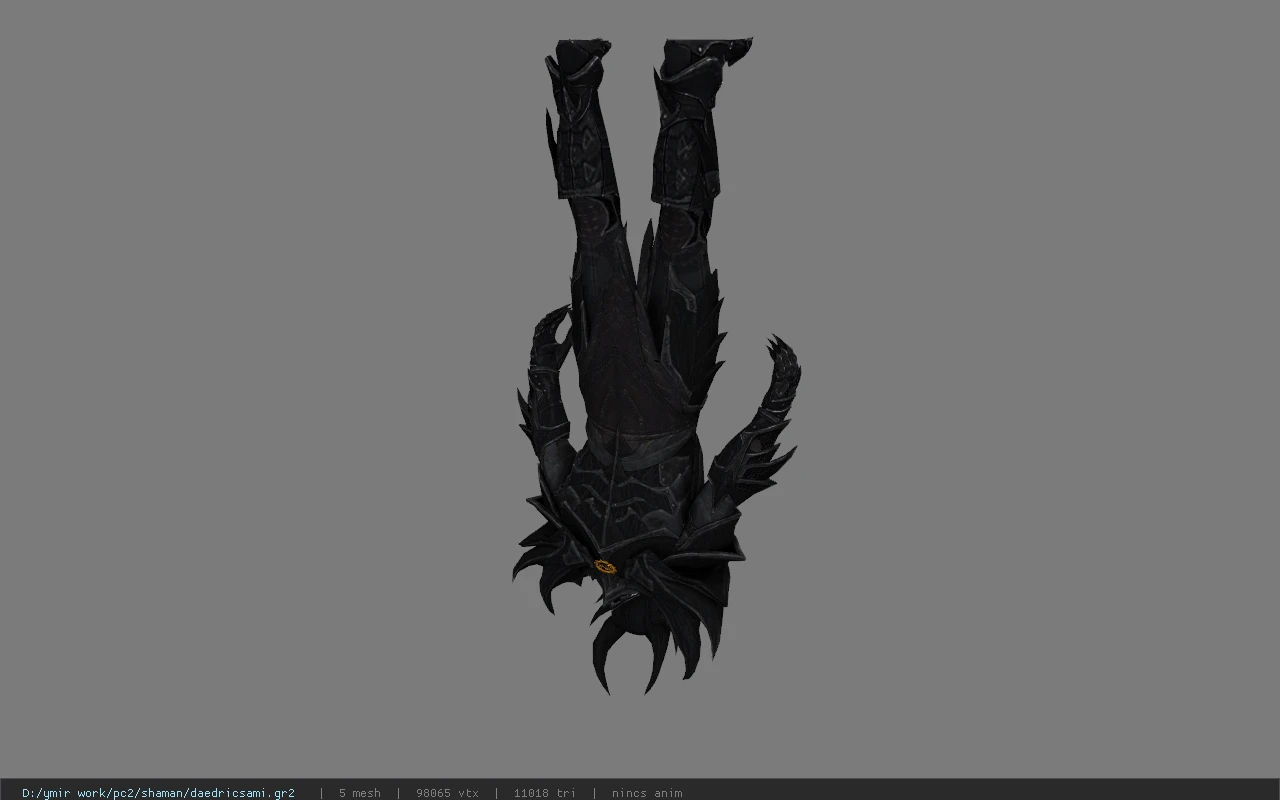Click the "5 mesh" status entry
This screenshot has height=800, width=1280.
pyautogui.click(x=359, y=793)
